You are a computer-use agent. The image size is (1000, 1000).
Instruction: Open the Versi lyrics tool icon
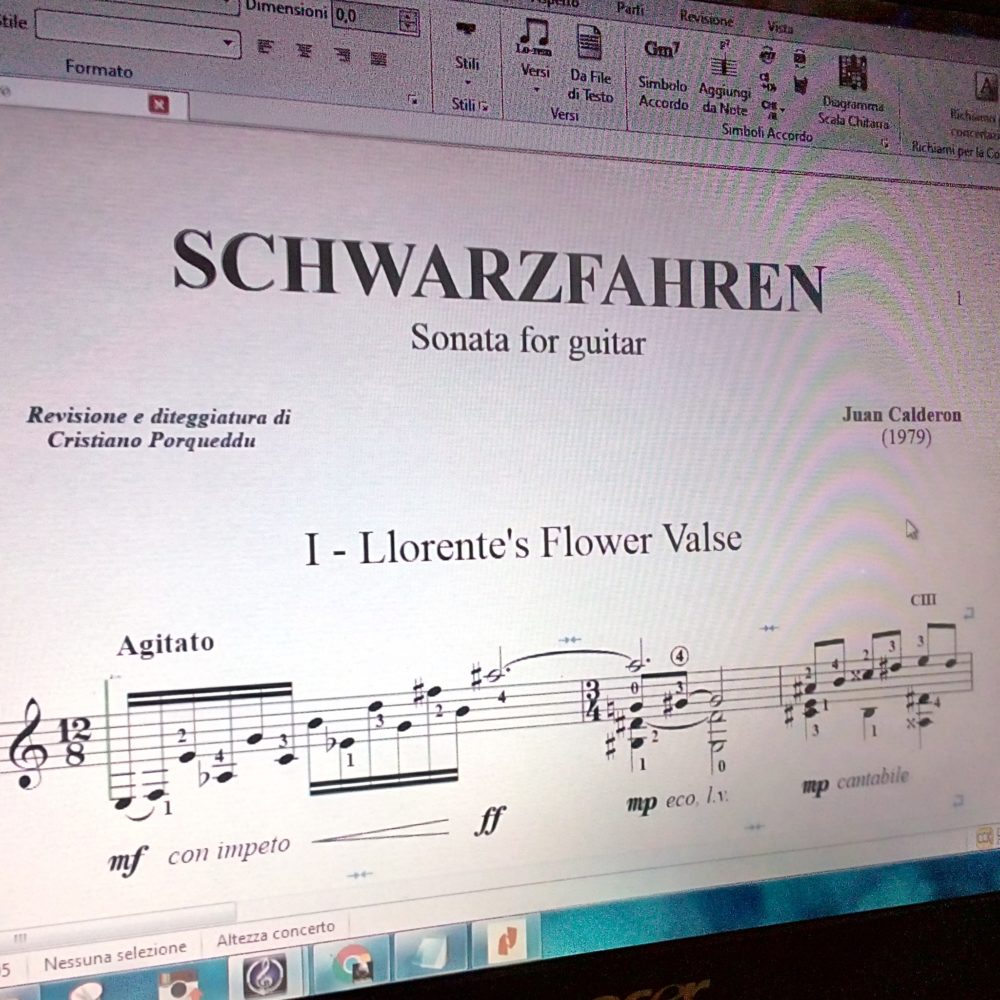pyautogui.click(x=534, y=38)
